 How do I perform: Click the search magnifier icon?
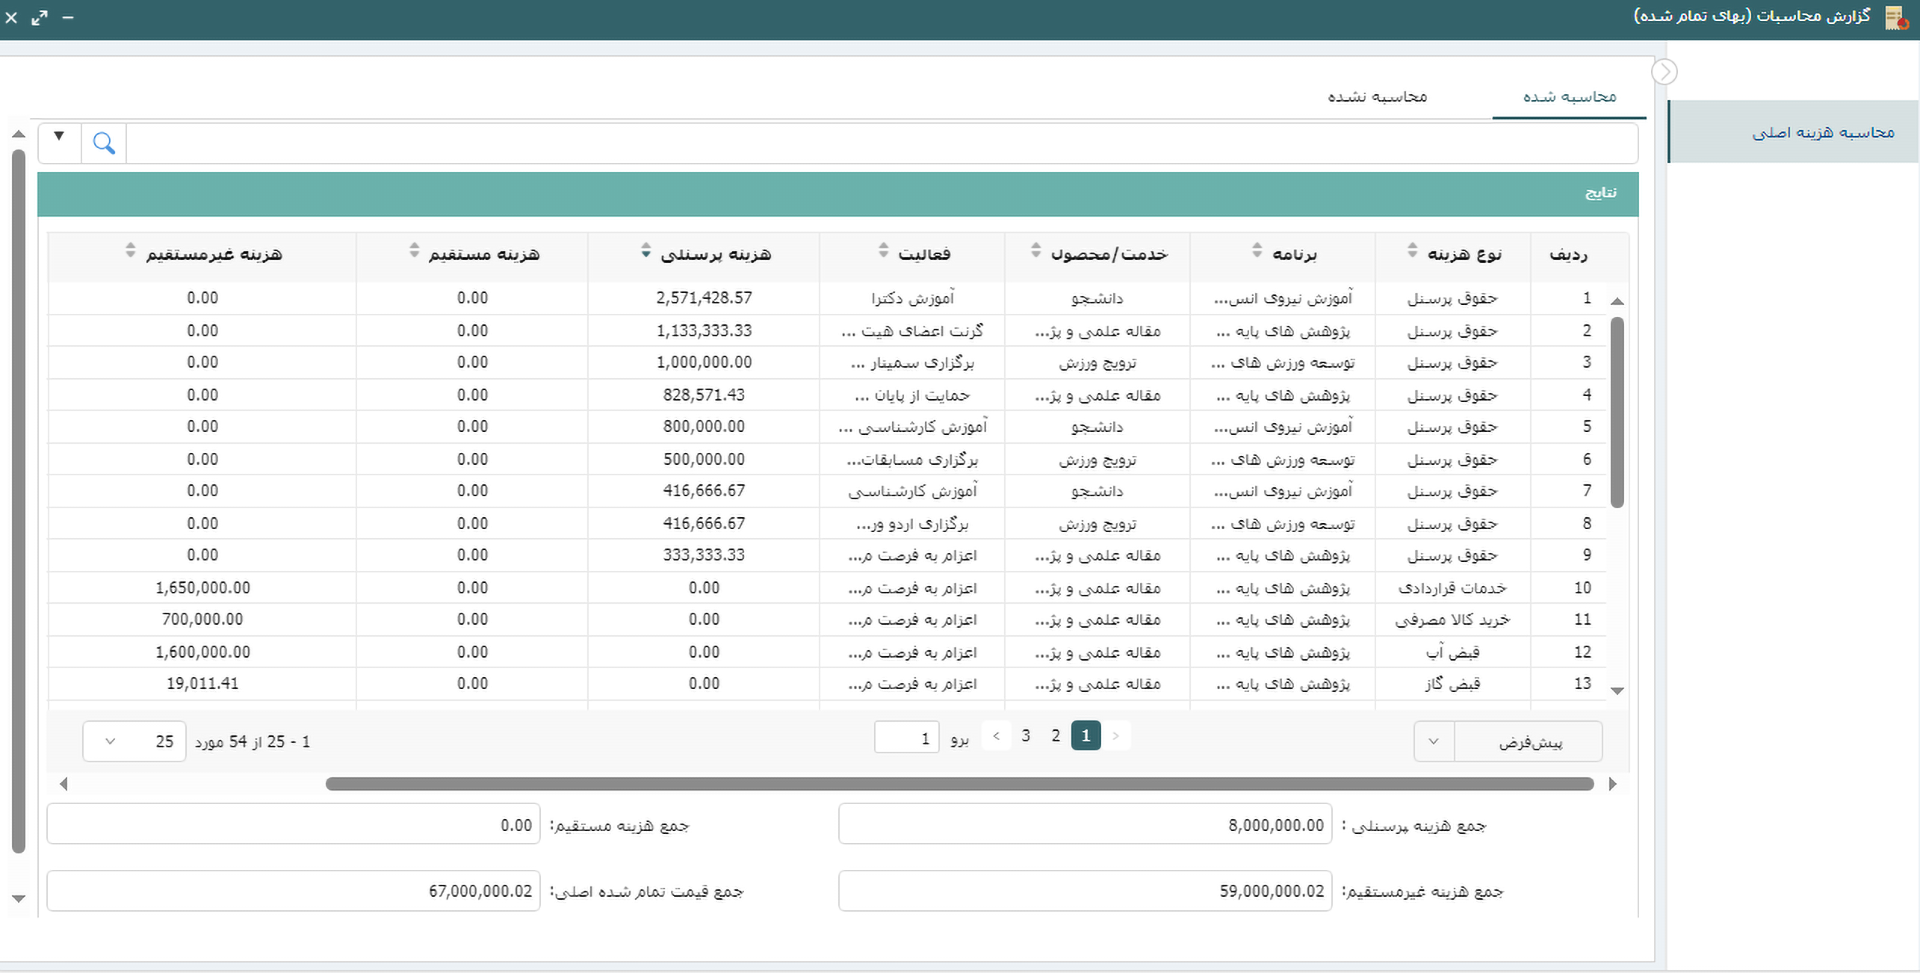coord(103,143)
